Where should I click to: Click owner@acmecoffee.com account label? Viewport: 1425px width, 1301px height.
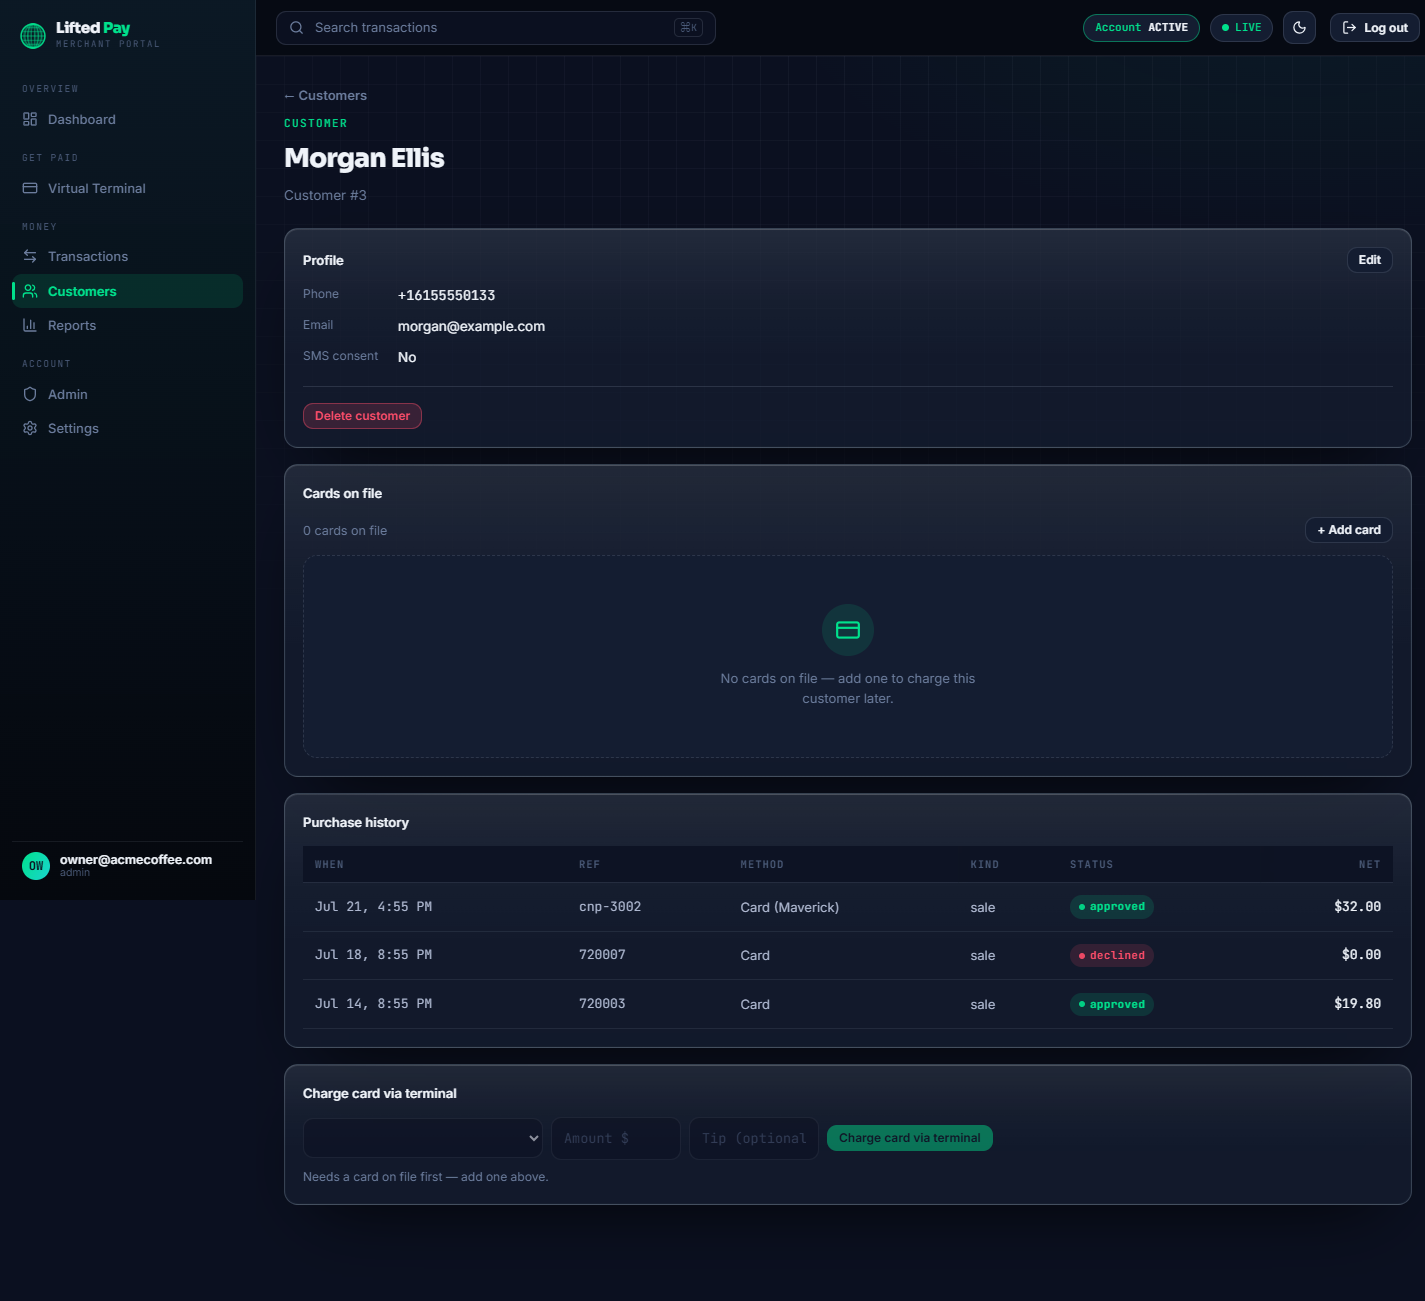coord(136,860)
